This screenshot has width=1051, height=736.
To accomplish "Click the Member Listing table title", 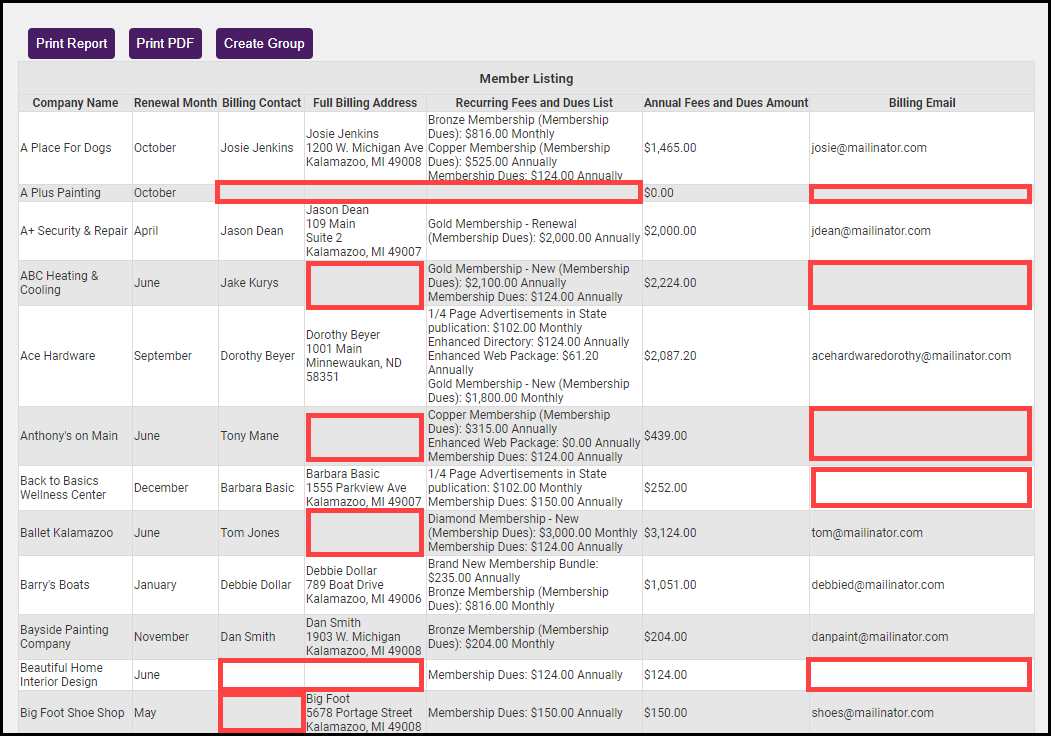I will point(526,79).
